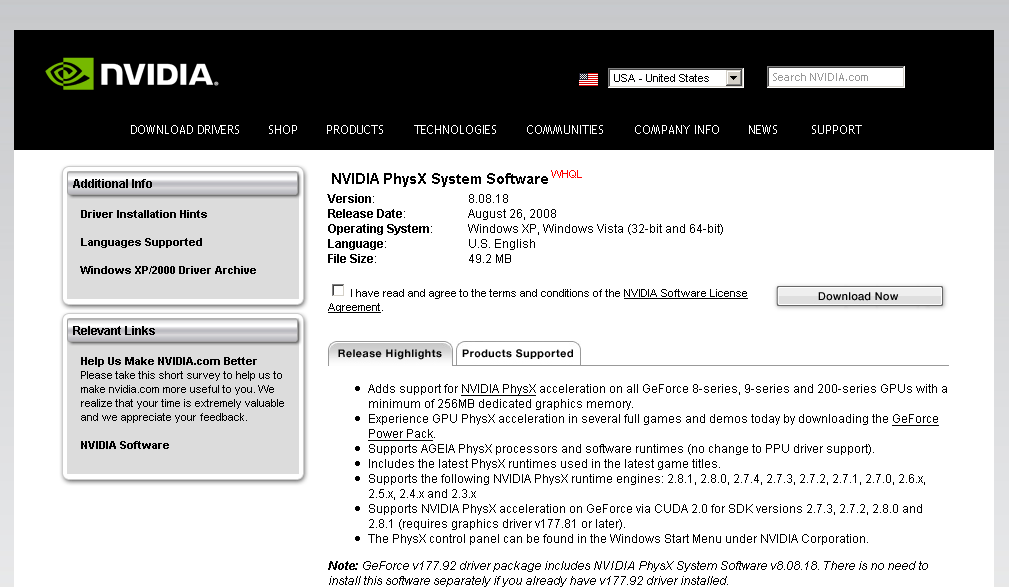Go to the Technologies menu

(x=455, y=130)
